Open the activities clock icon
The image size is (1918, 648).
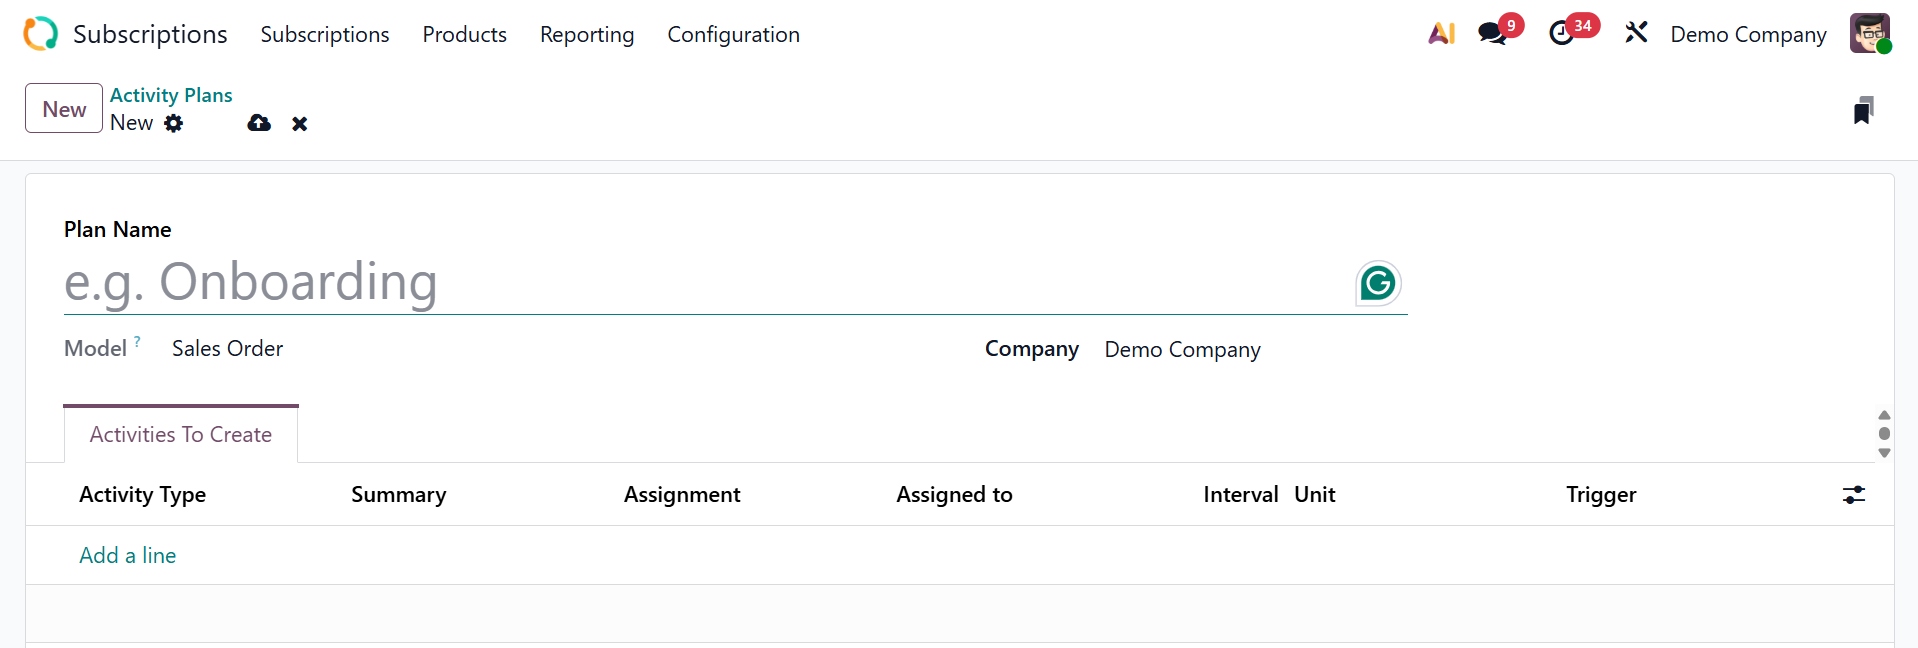(1561, 34)
